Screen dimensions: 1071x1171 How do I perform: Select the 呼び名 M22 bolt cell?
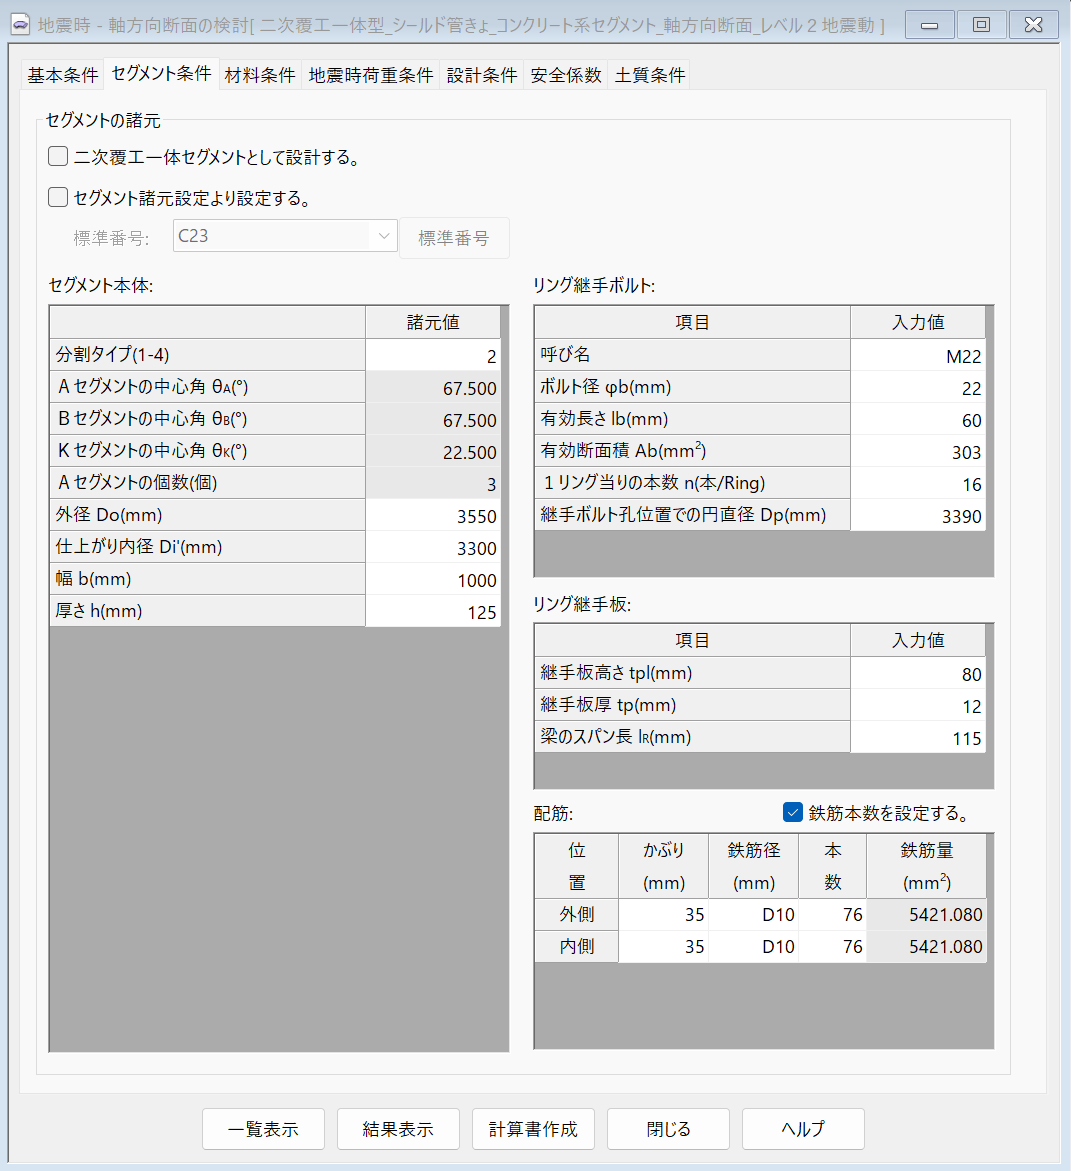click(x=917, y=356)
